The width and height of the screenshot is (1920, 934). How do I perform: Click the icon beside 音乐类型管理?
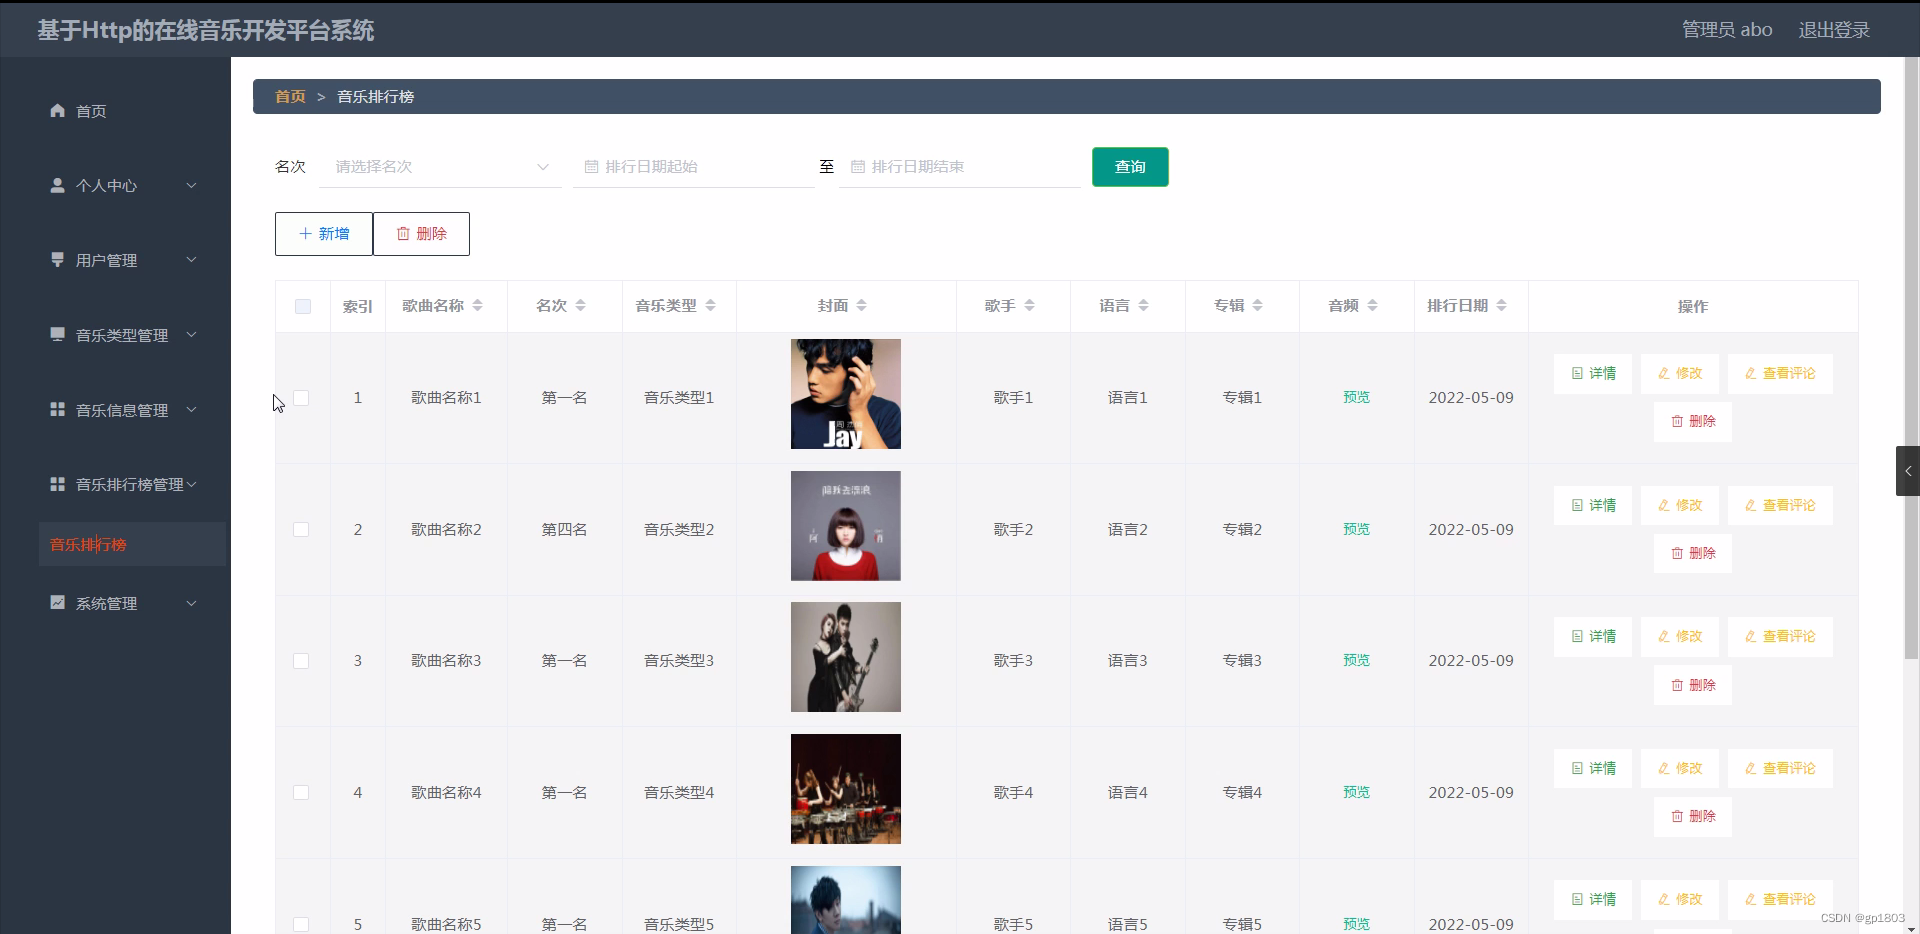pos(58,335)
